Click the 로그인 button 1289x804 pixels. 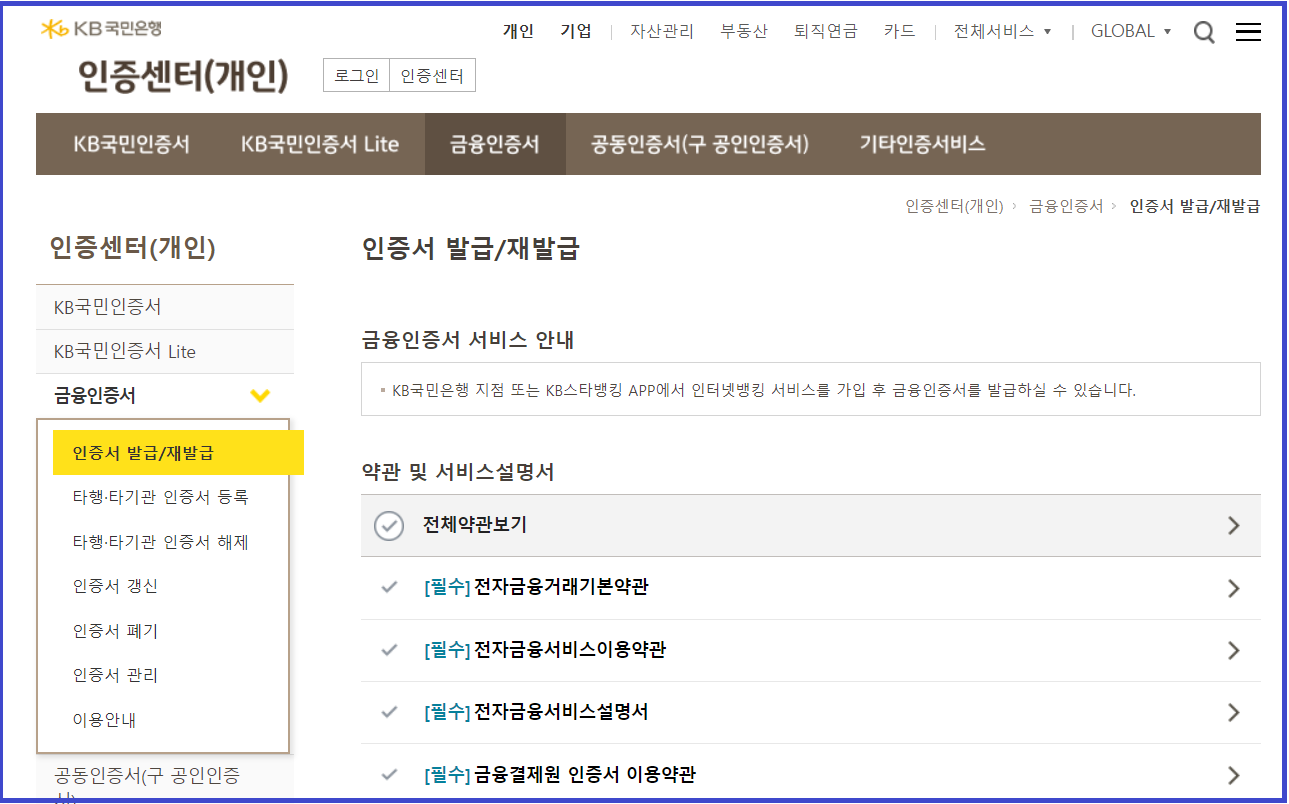[357, 76]
